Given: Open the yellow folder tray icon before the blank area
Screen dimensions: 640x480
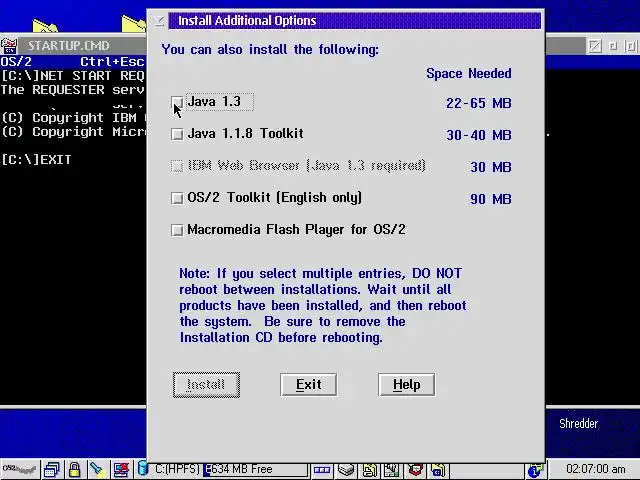Looking at the screenshot, I should pyautogui.click(x=438, y=470).
